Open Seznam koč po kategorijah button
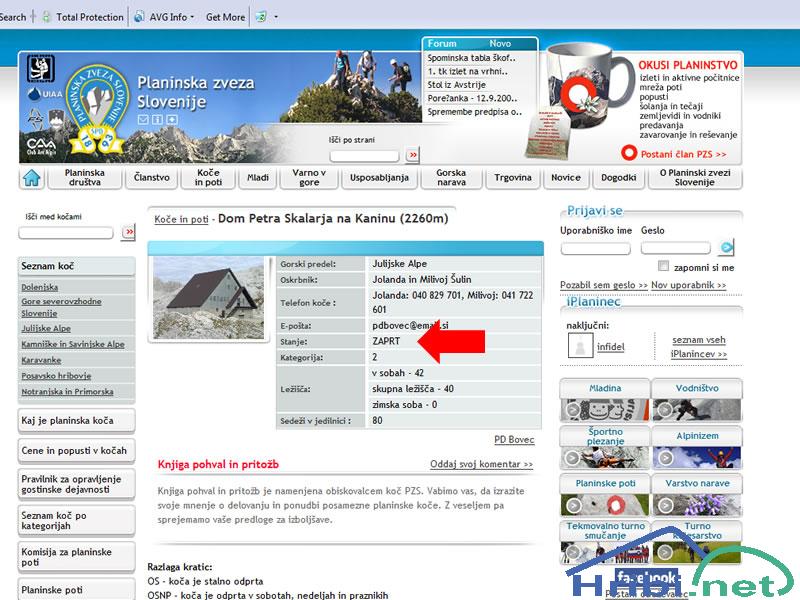The image size is (800, 600). (77, 520)
